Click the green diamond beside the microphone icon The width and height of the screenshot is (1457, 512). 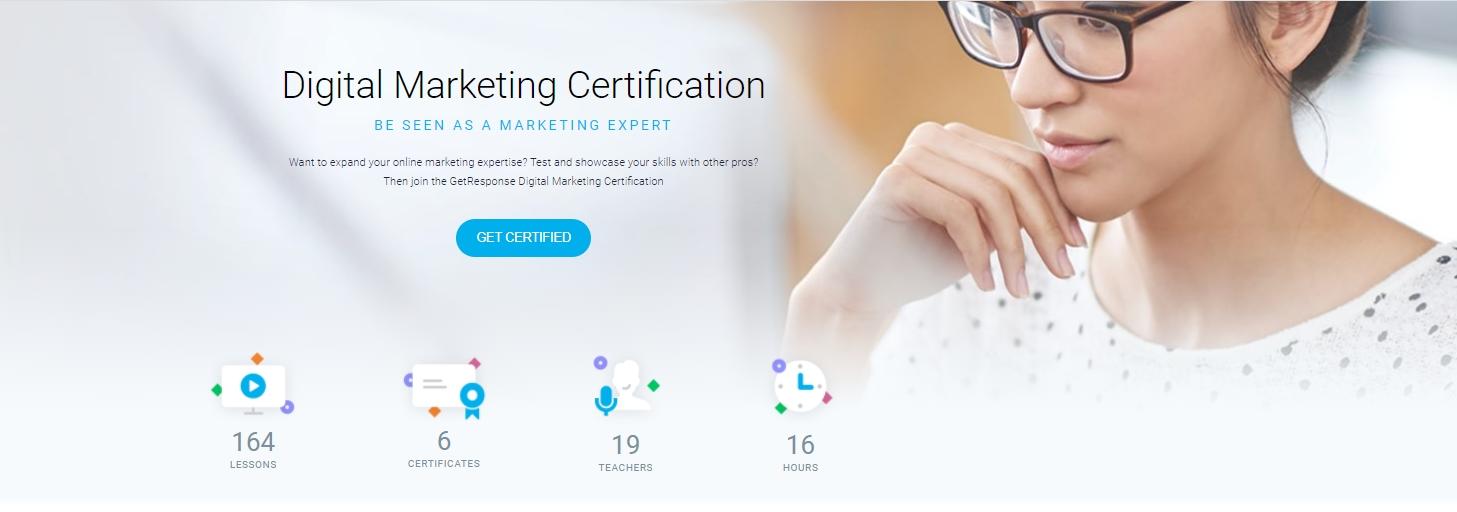point(653,385)
